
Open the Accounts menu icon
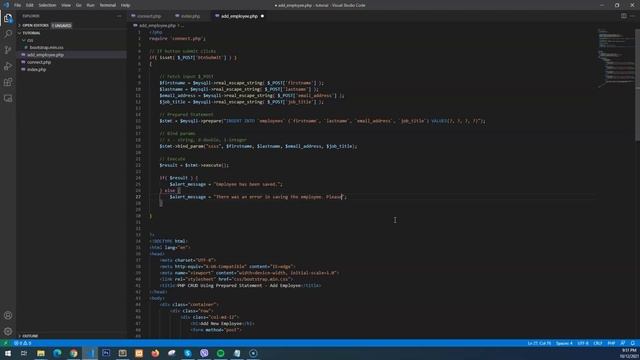point(8,316)
